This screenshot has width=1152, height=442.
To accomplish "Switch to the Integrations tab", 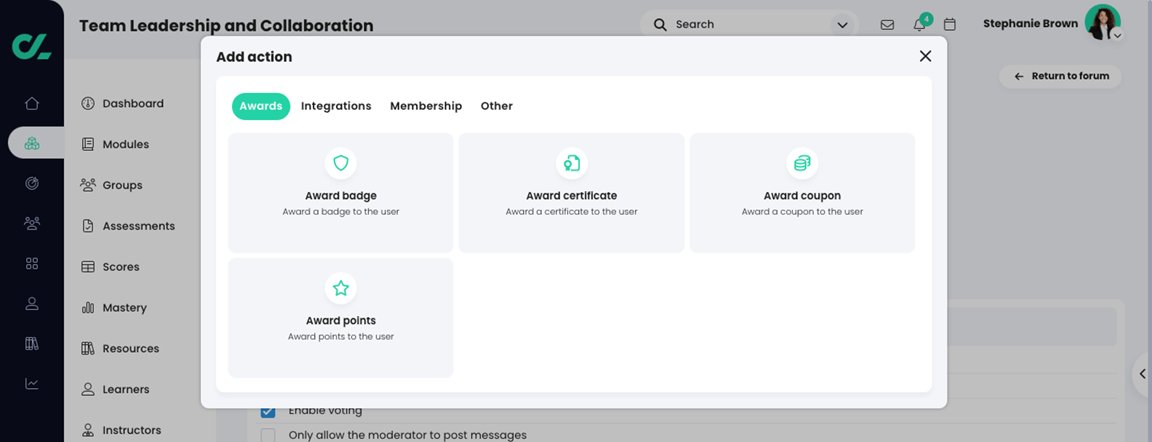I will pyautogui.click(x=336, y=106).
